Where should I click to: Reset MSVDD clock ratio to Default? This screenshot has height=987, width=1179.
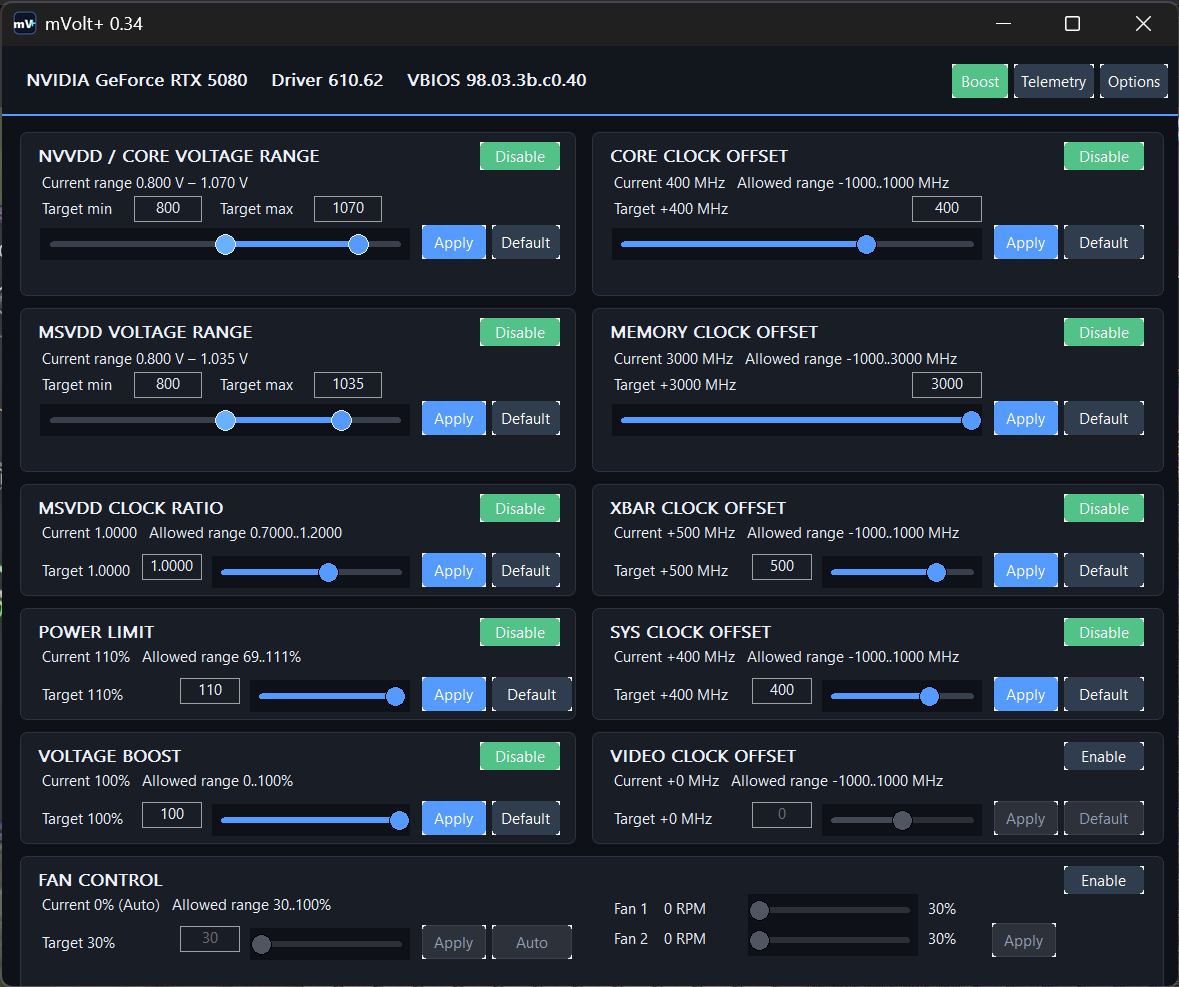click(526, 570)
